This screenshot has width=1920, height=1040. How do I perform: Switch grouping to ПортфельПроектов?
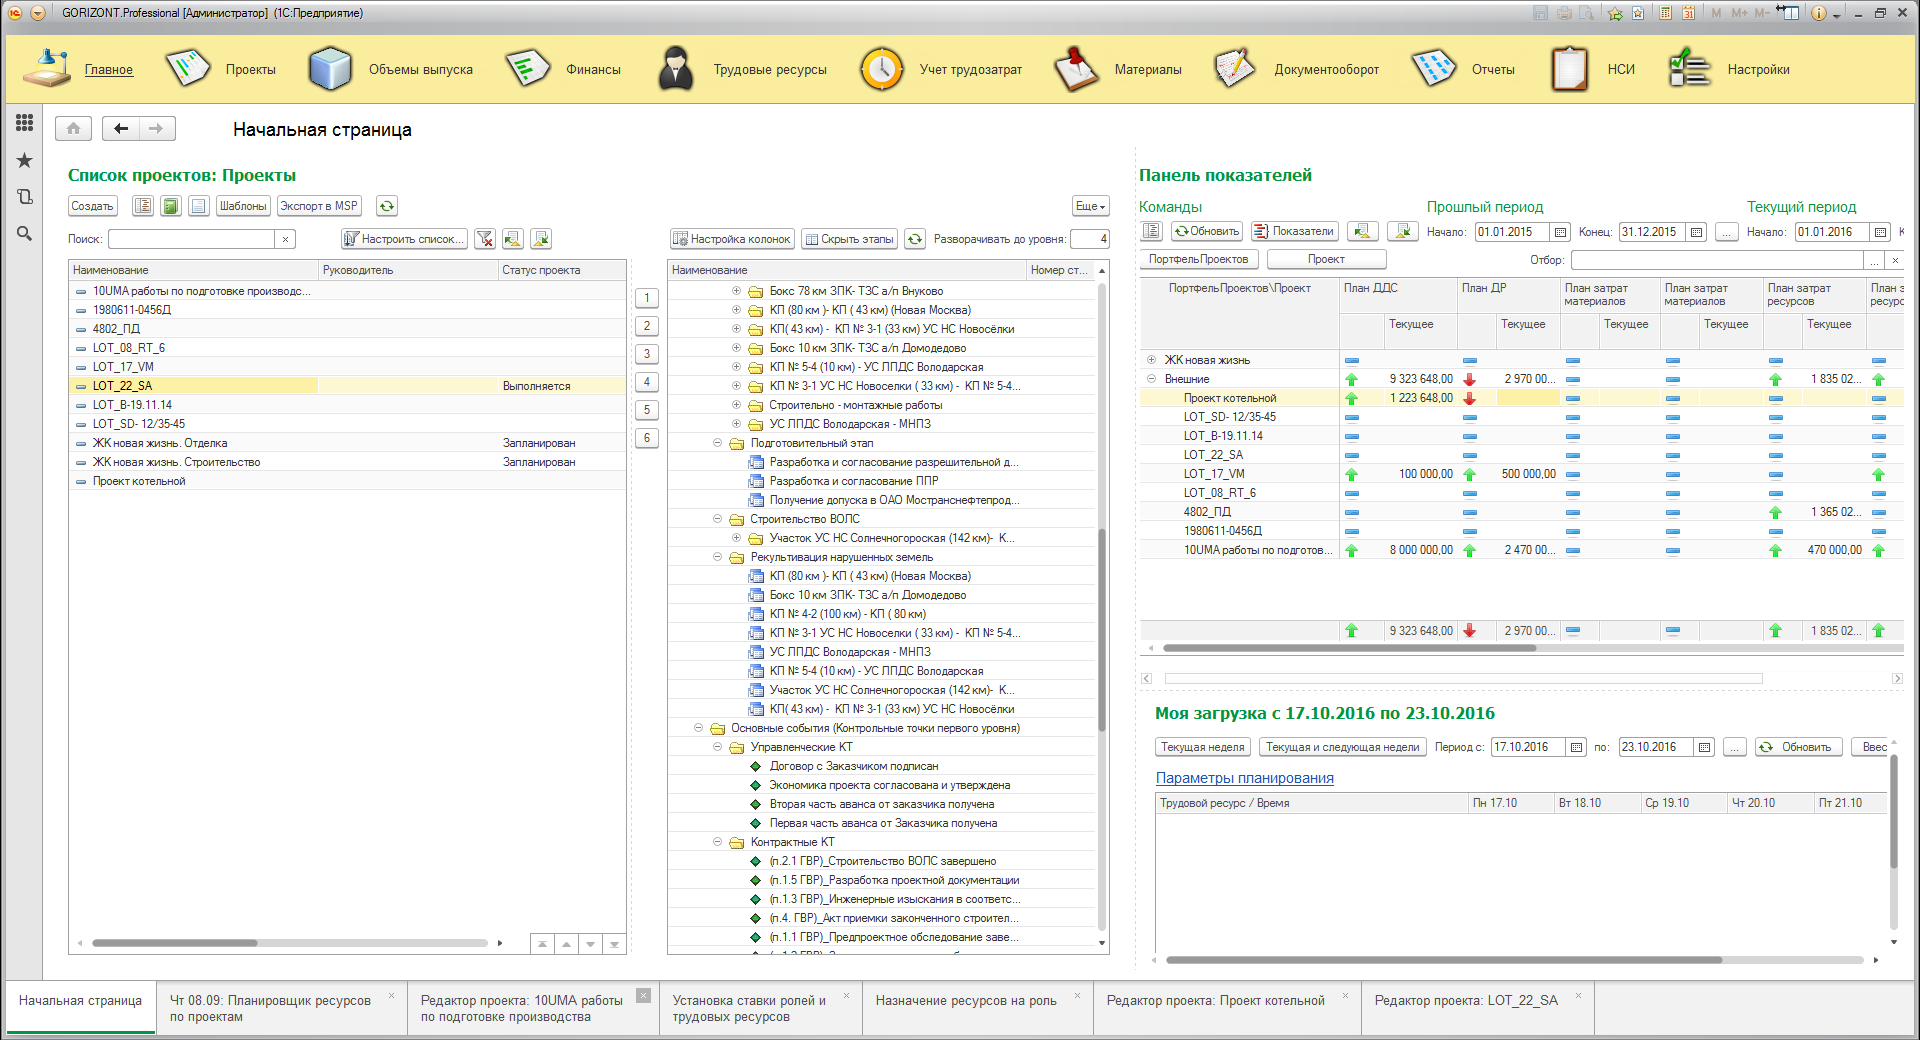click(1198, 259)
